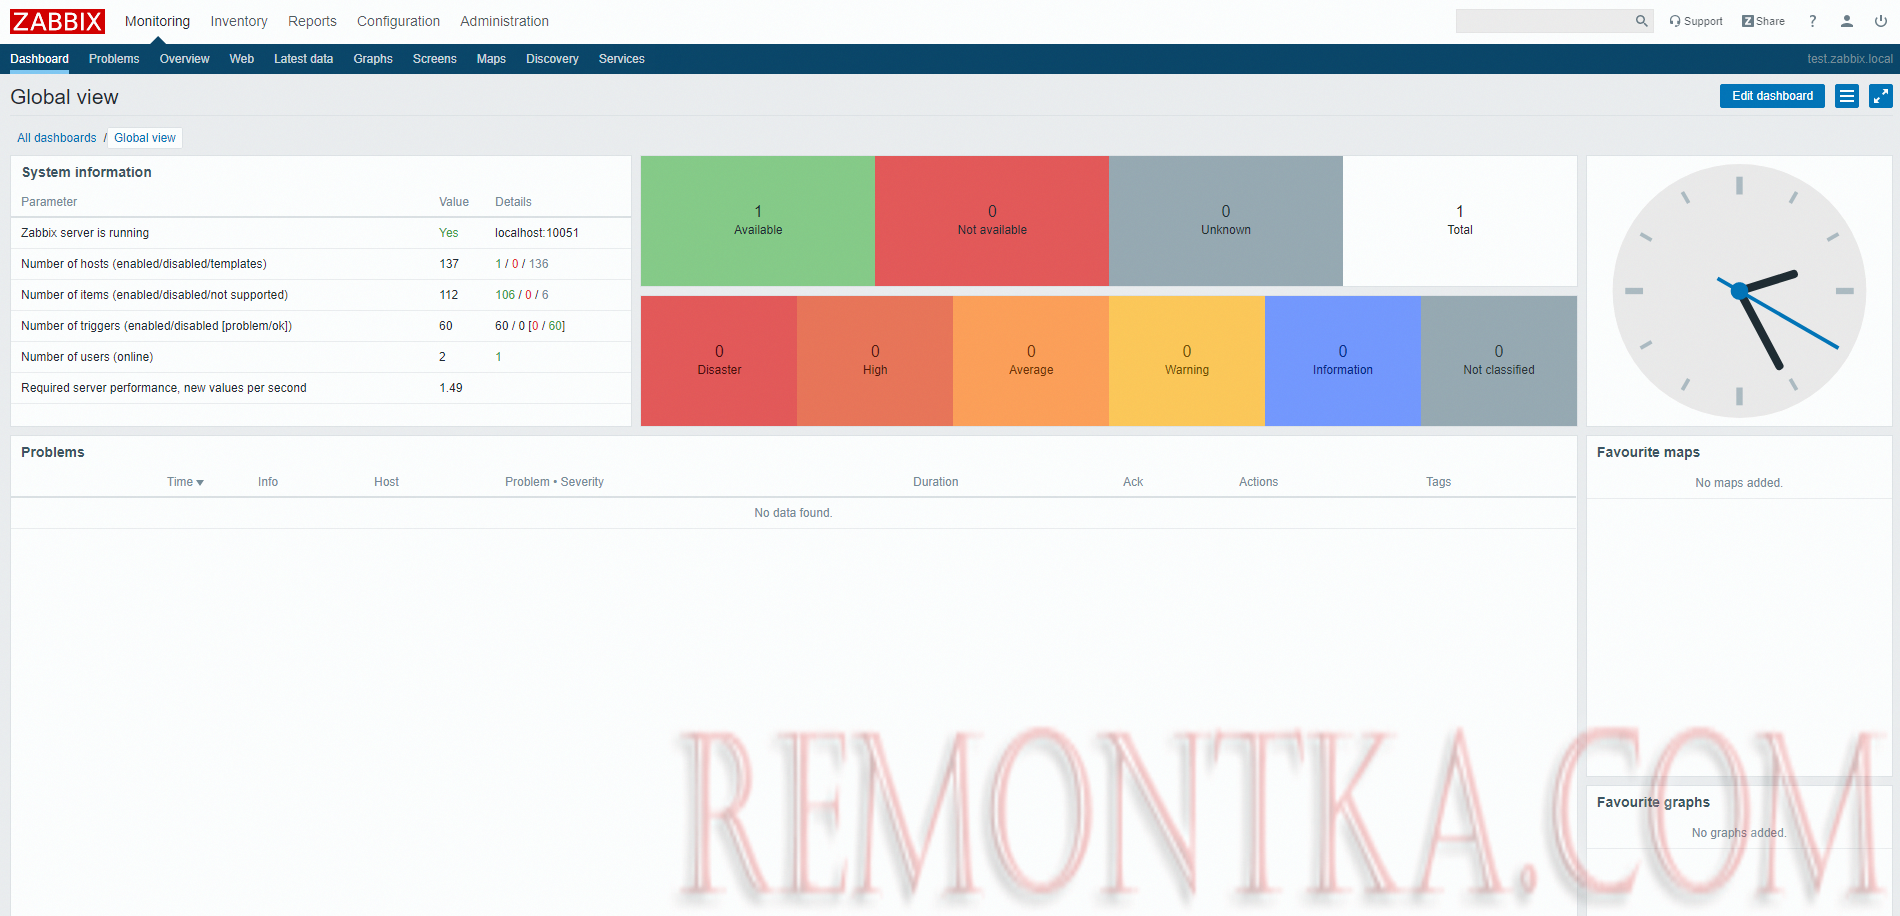The height and width of the screenshot is (916, 1900).
Task: Click the items detail '106 / 0 / 6'
Action: [x=522, y=295]
